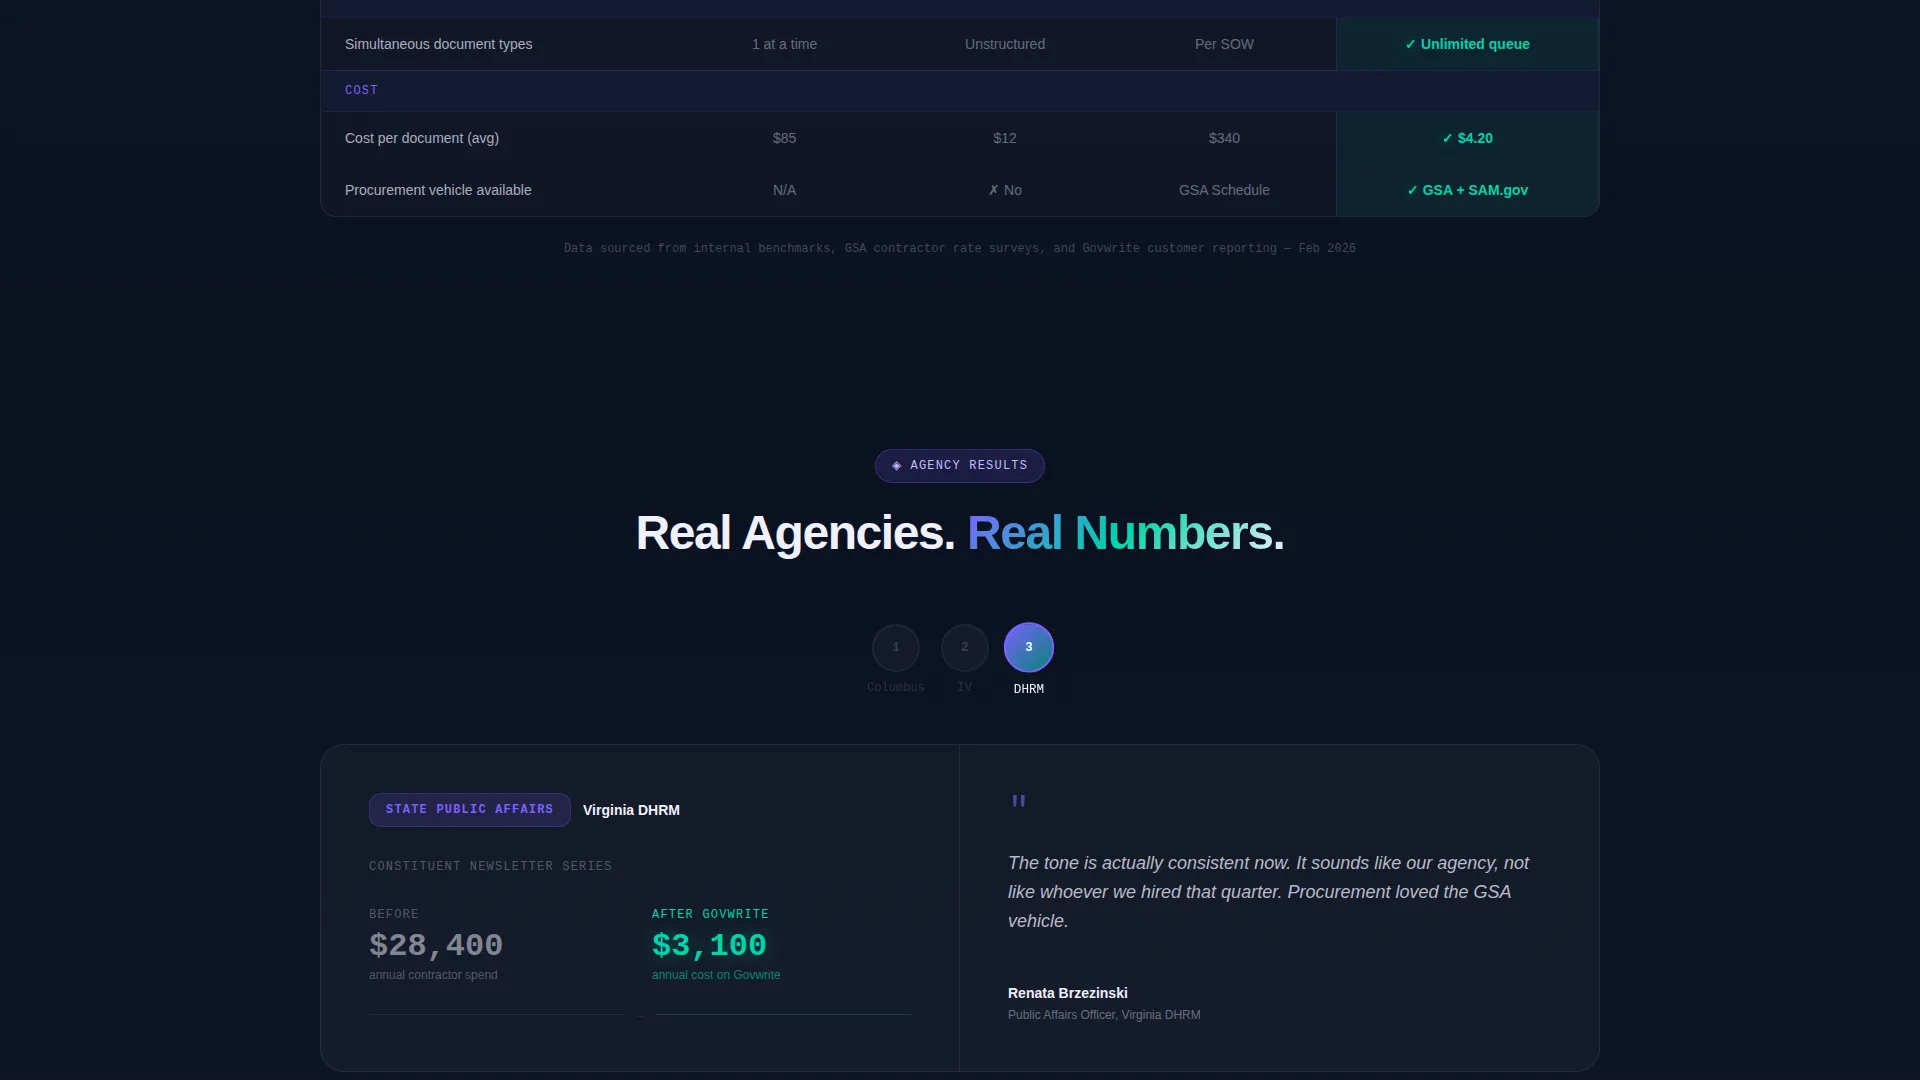Click the Unstructured cell
Image resolution: width=1920 pixels, height=1080 pixels.
pyautogui.click(x=1004, y=44)
